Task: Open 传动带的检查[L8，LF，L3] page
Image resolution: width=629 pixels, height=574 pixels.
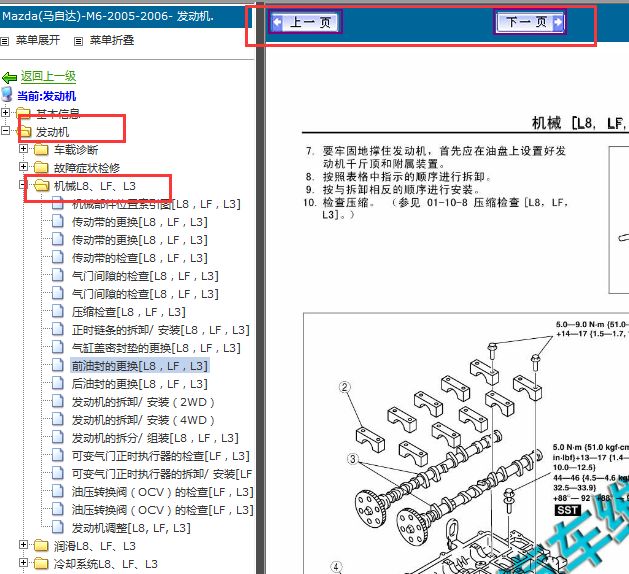Action: (x=139, y=258)
